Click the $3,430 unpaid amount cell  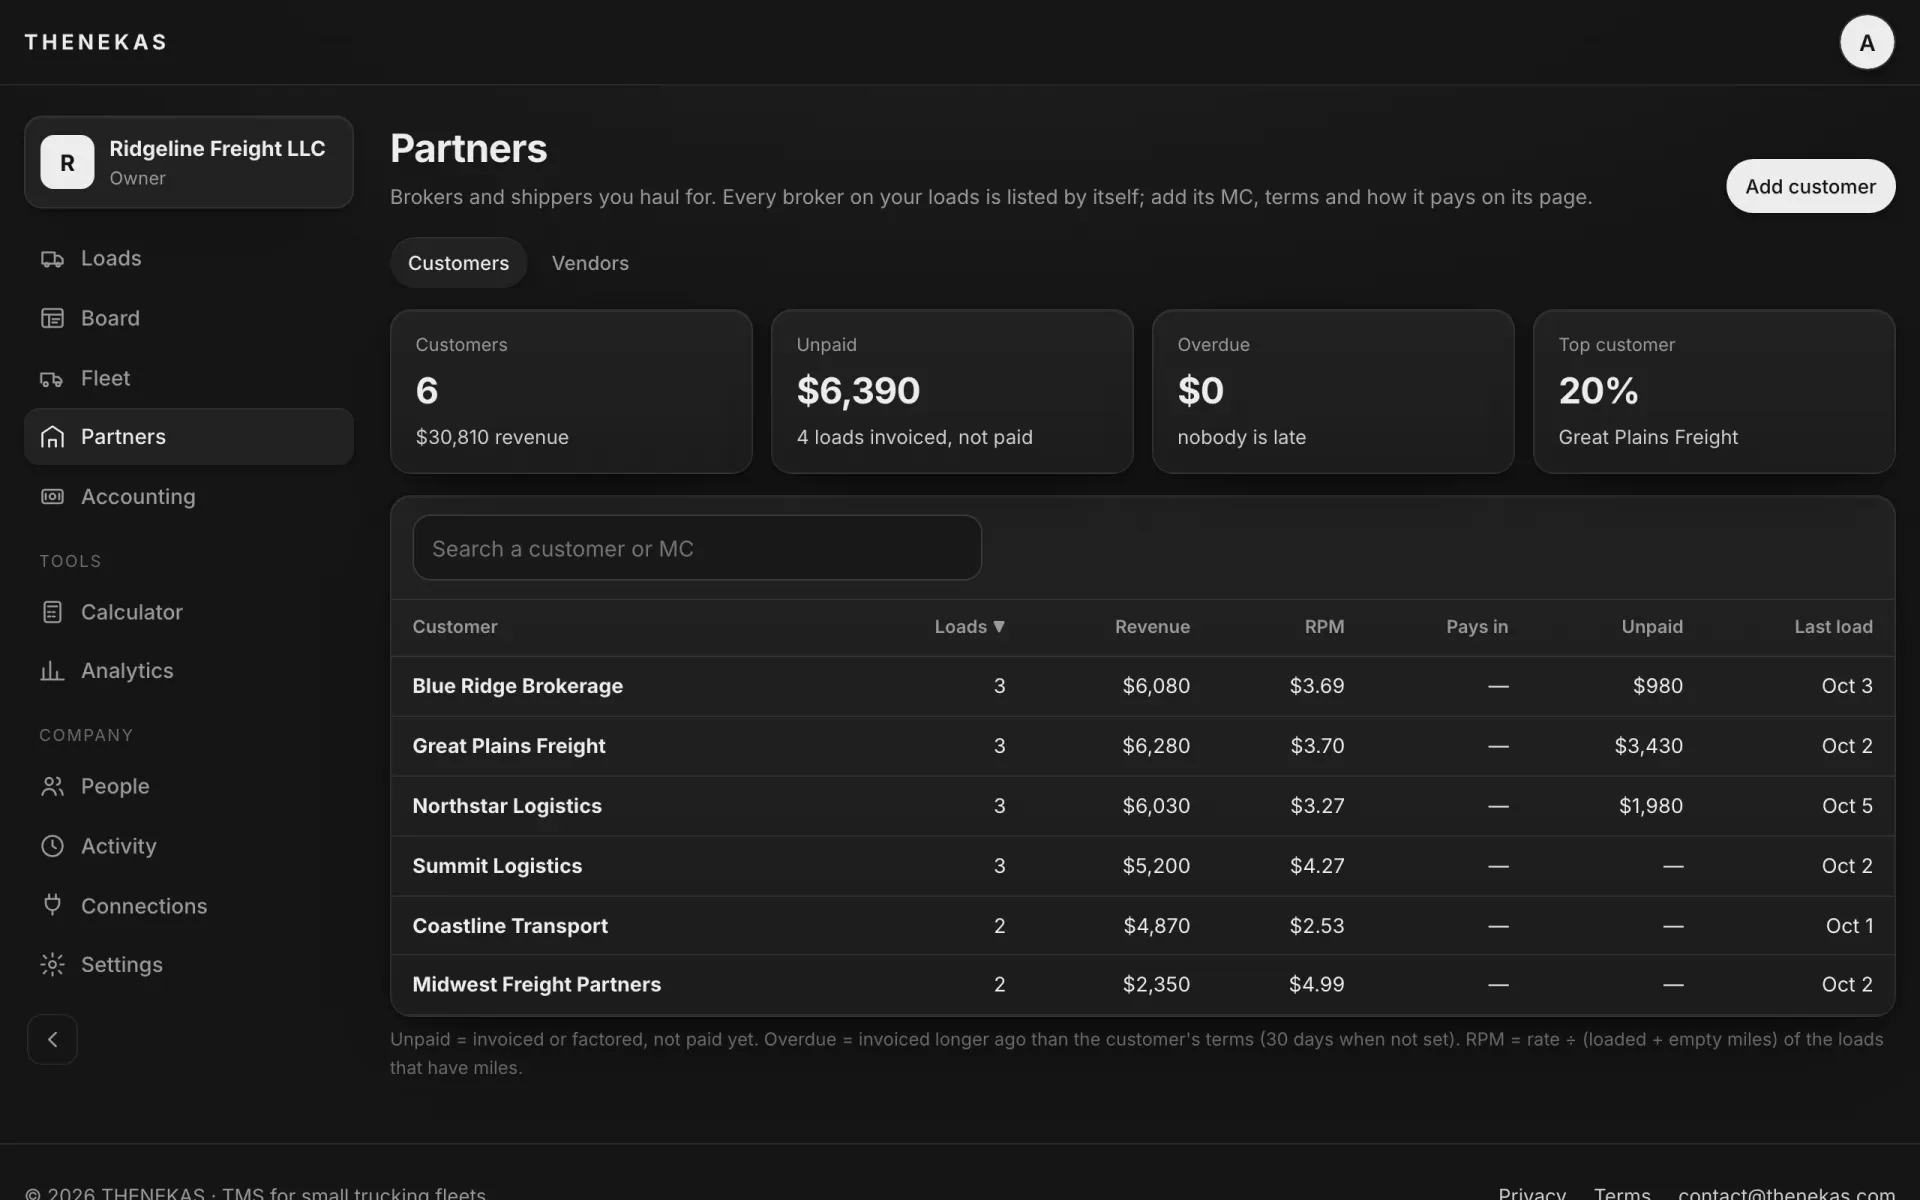coord(1648,746)
